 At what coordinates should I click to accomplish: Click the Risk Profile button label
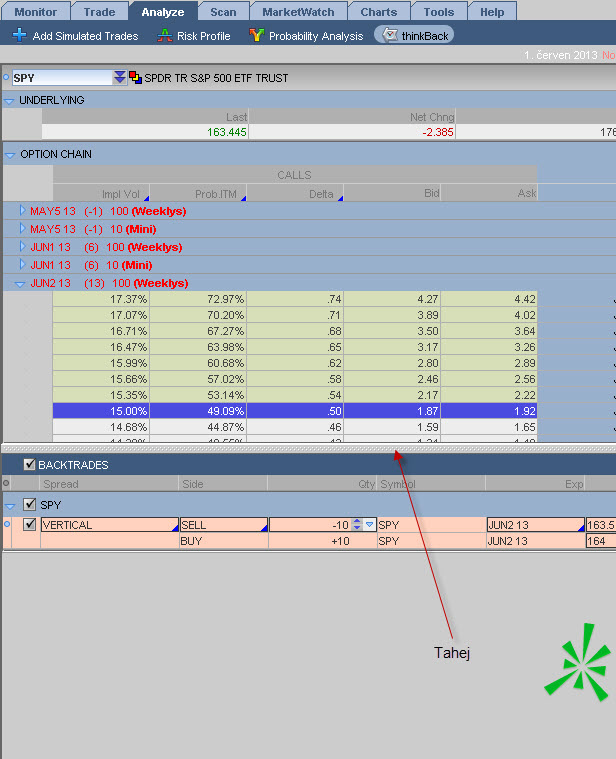coord(203,36)
